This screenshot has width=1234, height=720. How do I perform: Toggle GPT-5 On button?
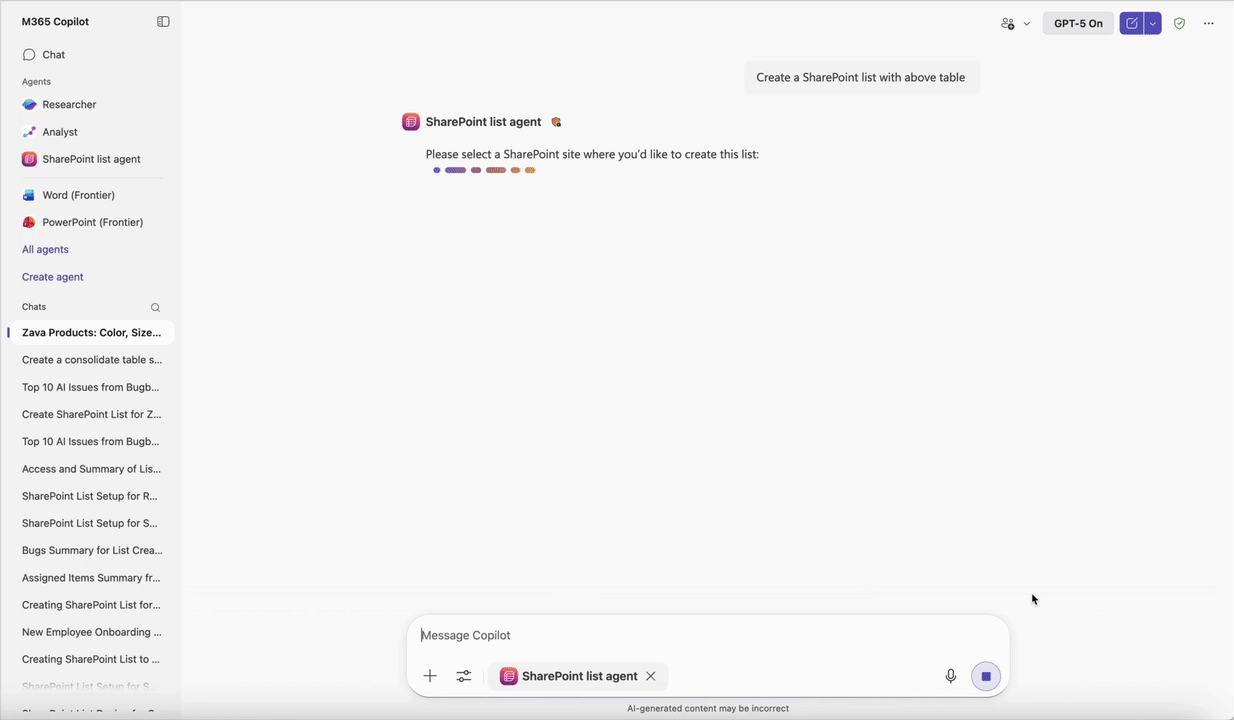1078,23
